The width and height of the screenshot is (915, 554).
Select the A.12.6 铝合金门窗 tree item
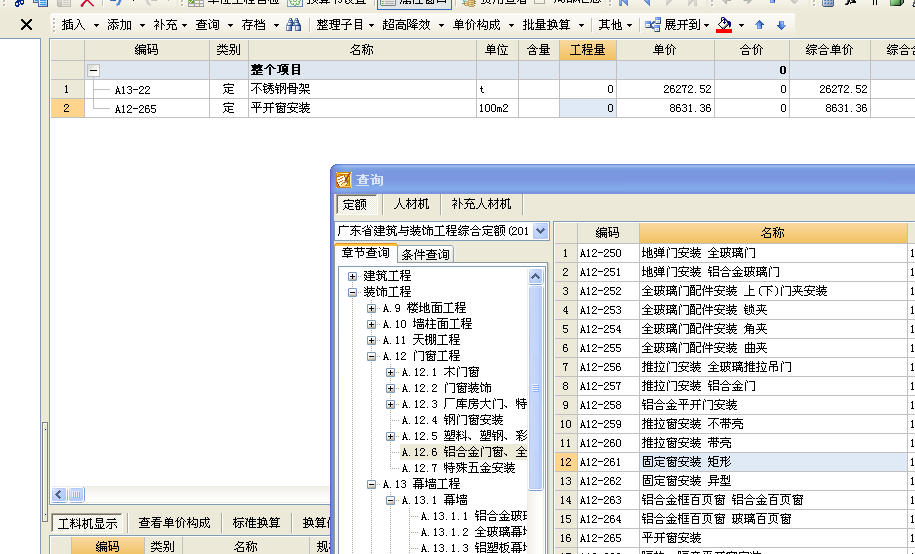464,452
